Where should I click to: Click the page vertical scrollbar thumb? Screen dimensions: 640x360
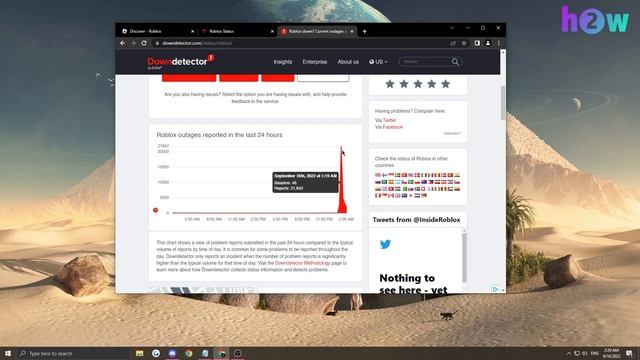point(503,103)
